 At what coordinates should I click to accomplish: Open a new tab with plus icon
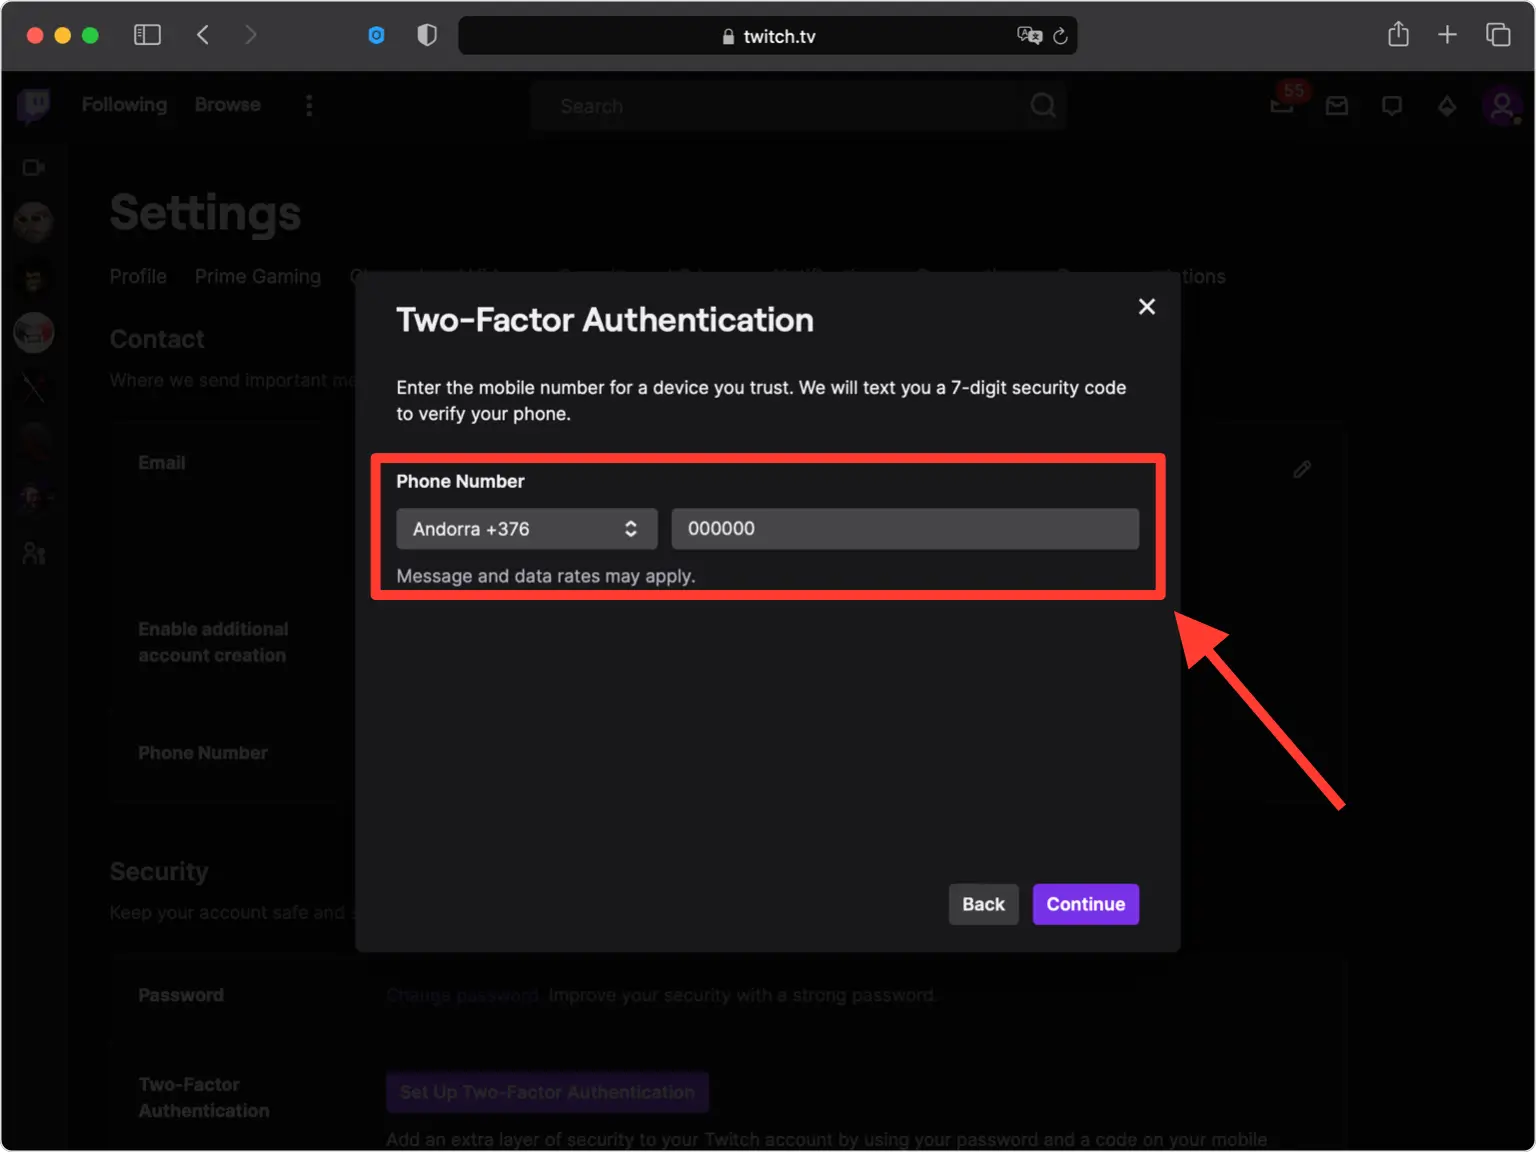pyautogui.click(x=1447, y=35)
